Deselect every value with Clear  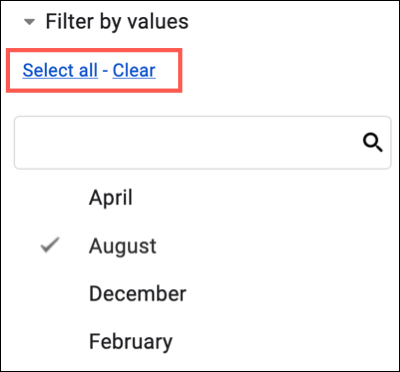click(x=134, y=70)
